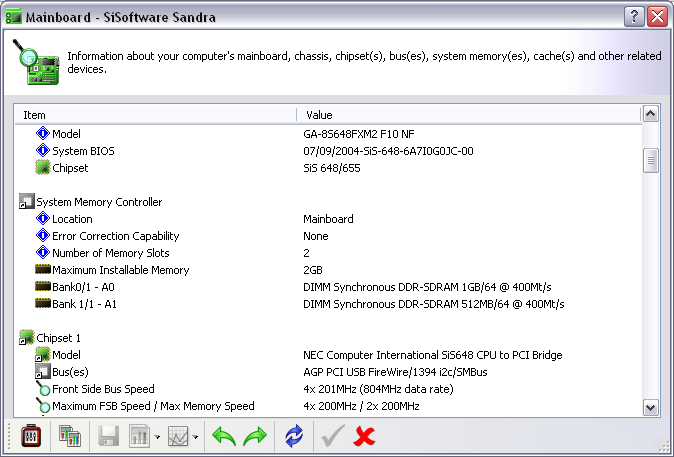Click the scrollbar up arrow
Screen dimensions: 674x457
tap(650, 115)
